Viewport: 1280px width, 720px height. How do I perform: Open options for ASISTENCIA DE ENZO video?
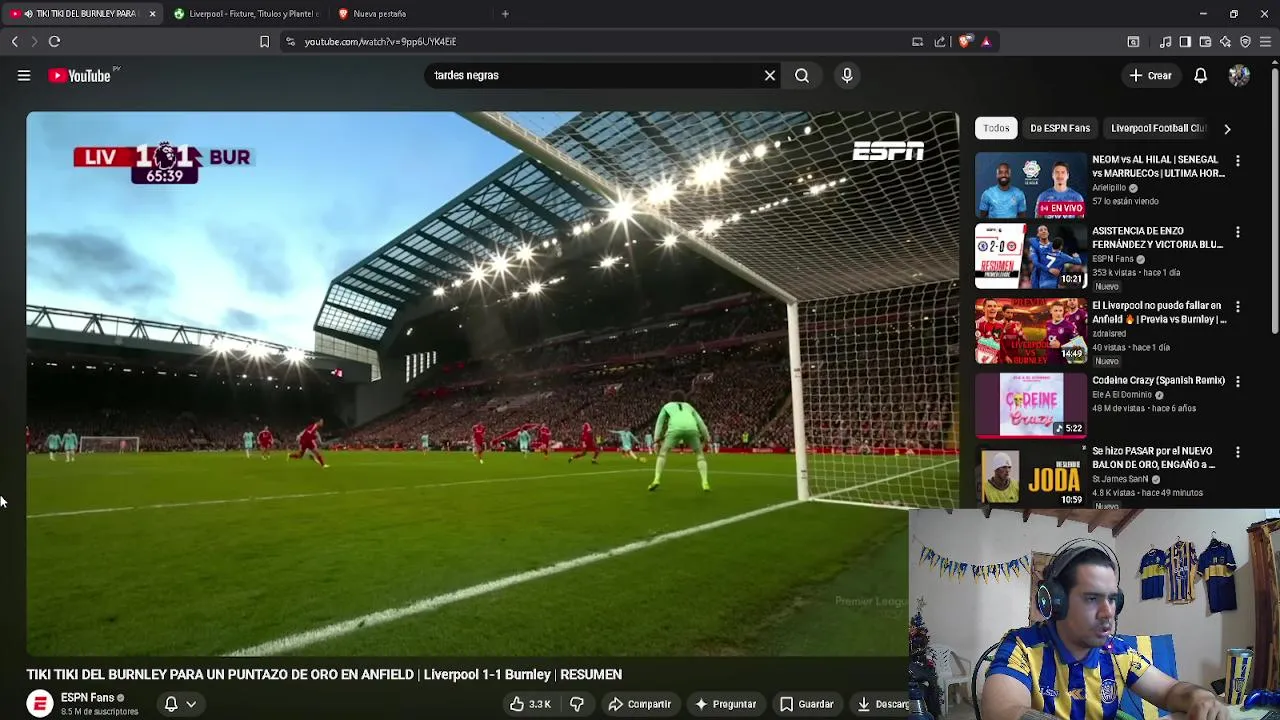(x=1238, y=232)
